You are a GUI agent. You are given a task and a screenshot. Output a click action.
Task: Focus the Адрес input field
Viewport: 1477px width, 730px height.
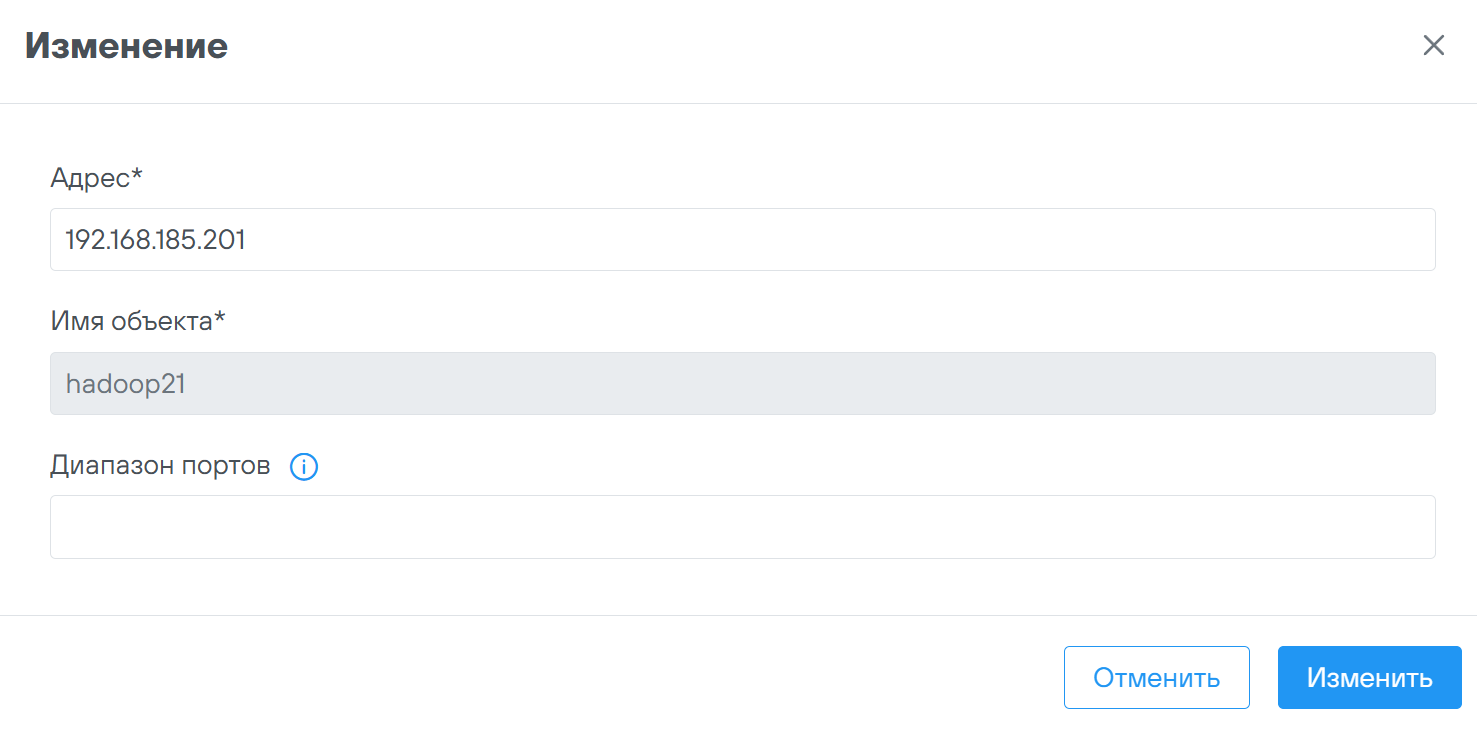click(x=742, y=240)
